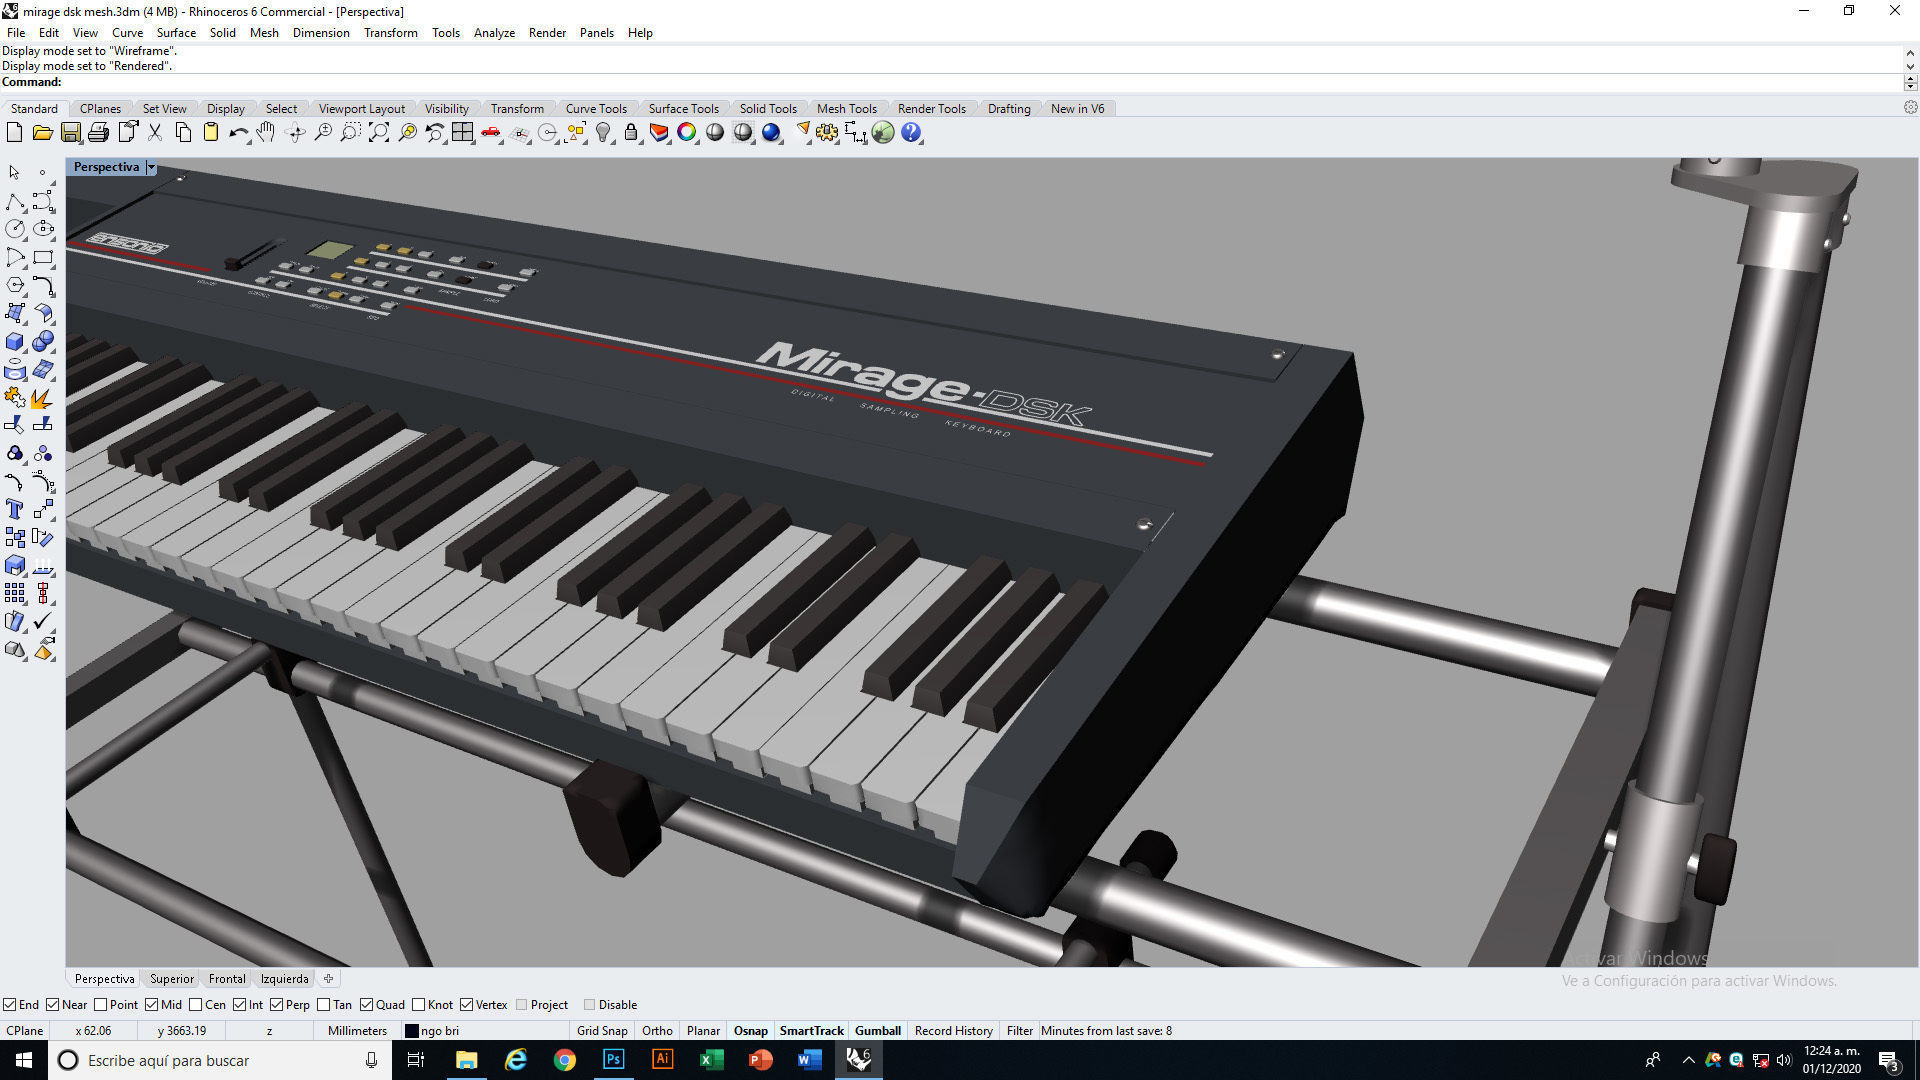
Task: Enable the Tan osnap checkbox
Action: (323, 1005)
